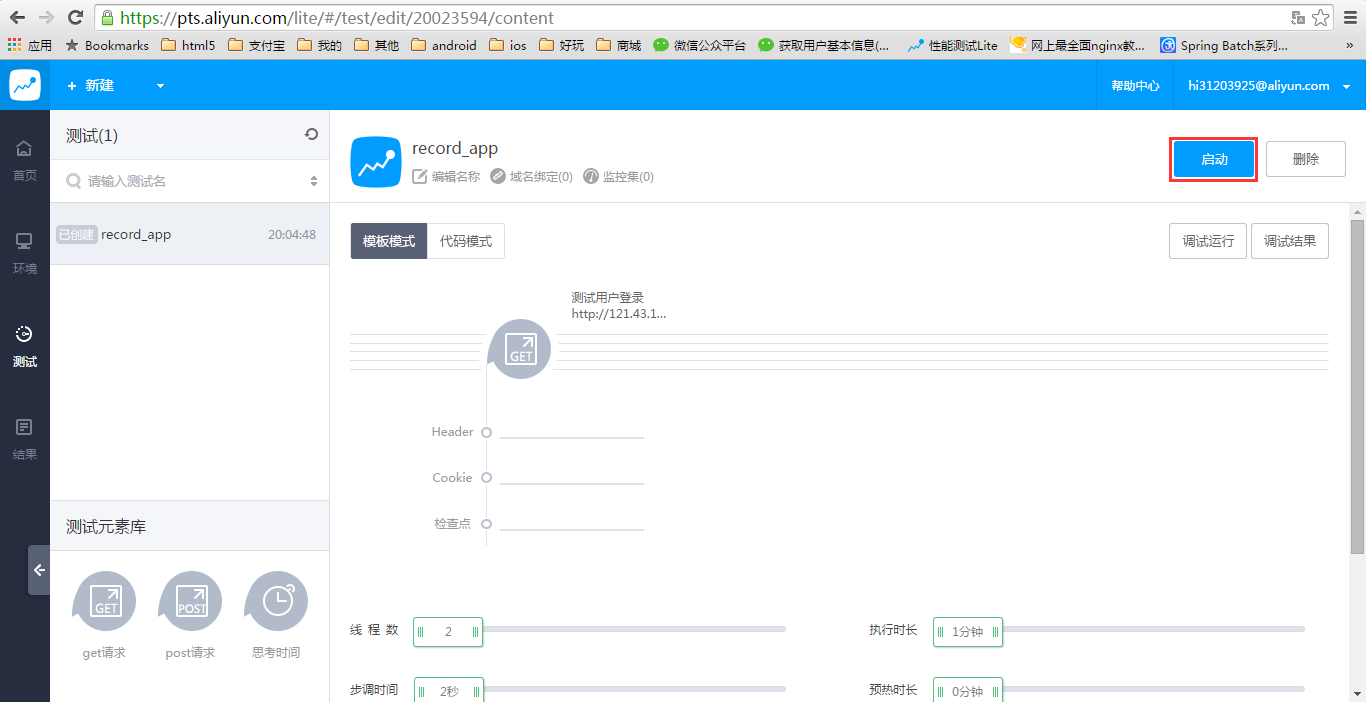The image size is (1366, 702).
Task: Switch to 代码模式 tab
Action: [466, 241]
